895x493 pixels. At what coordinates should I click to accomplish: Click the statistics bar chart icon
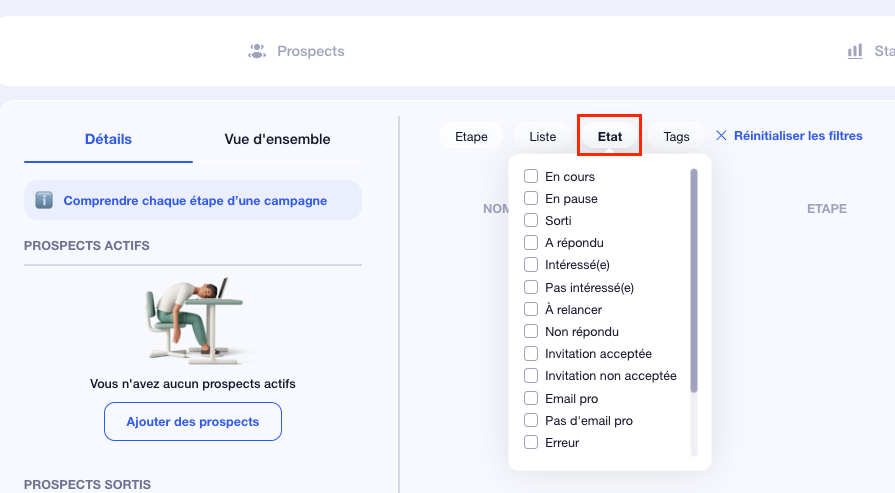pyautogui.click(x=855, y=51)
